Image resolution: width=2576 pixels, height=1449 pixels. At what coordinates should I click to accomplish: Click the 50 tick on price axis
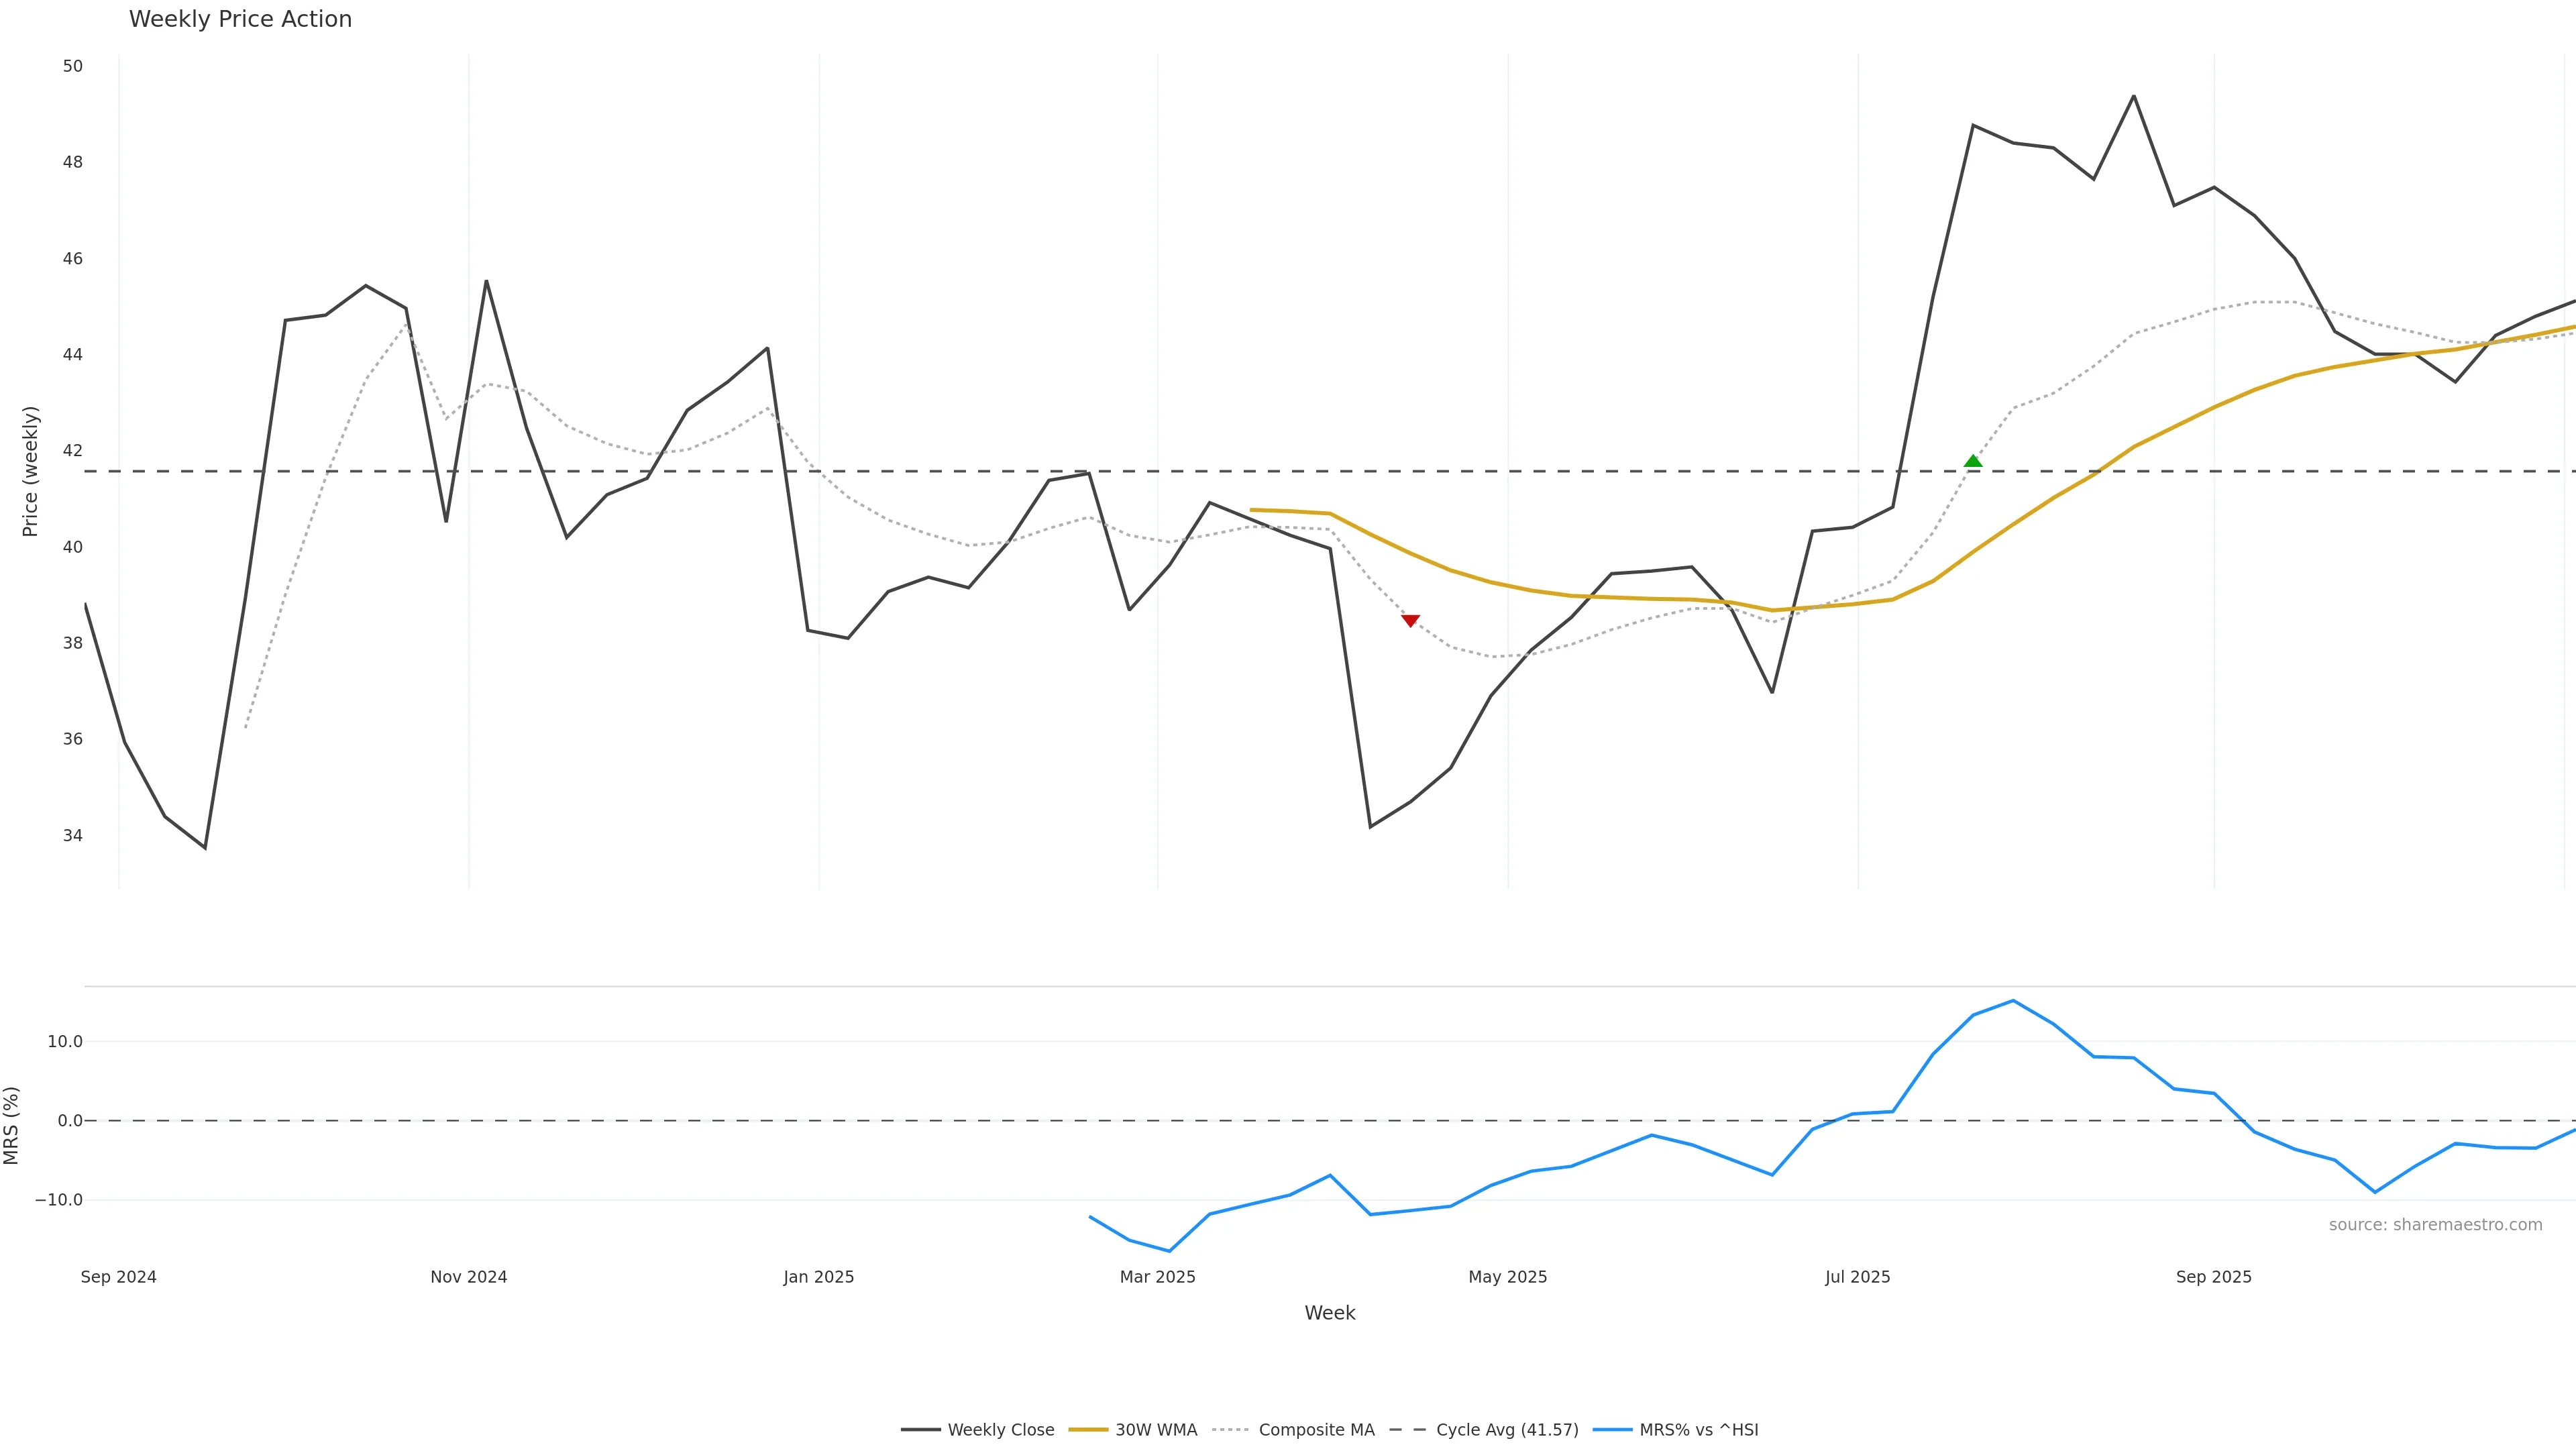72,67
